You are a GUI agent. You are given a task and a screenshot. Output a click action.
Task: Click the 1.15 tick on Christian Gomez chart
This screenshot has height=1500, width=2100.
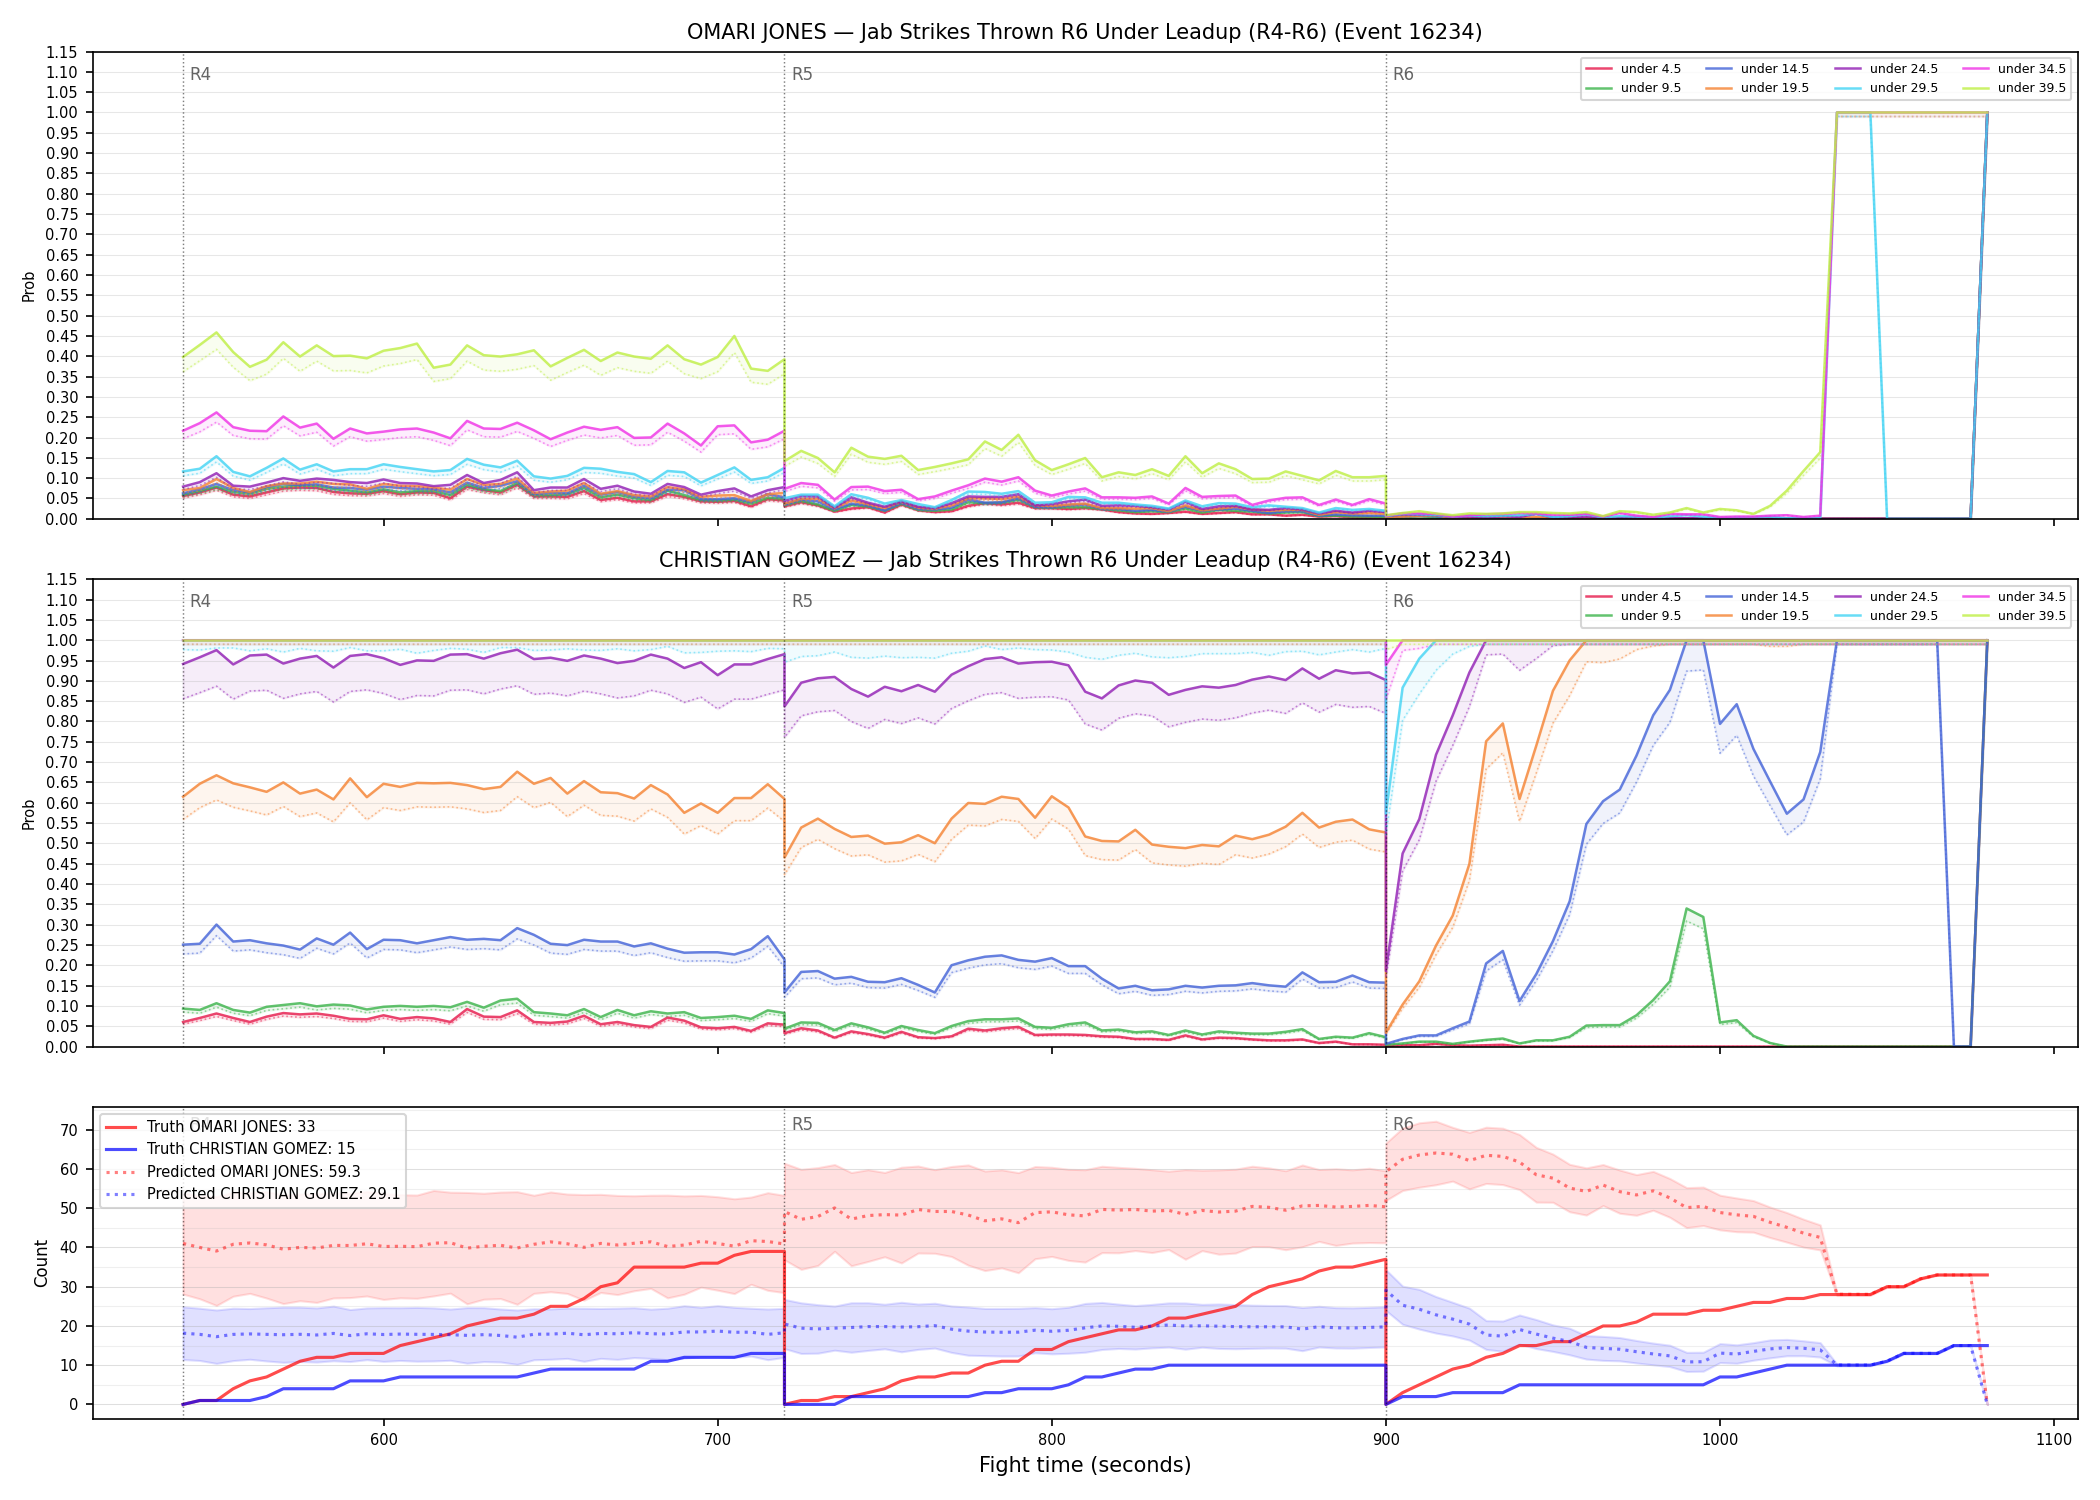[x=62, y=580]
